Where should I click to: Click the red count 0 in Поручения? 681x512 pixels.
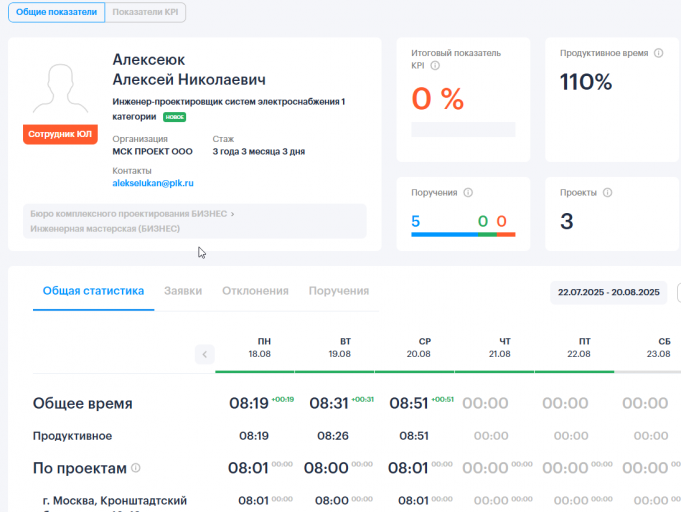502,221
